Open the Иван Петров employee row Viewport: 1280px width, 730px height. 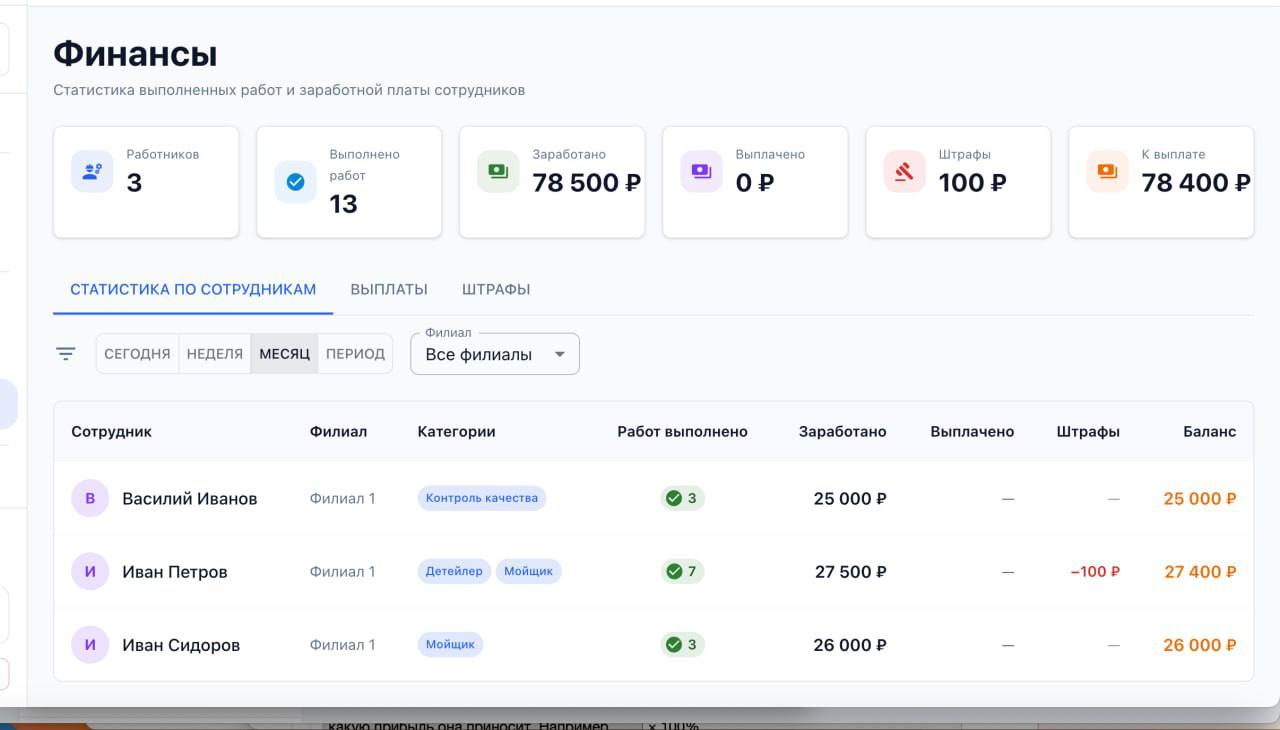653,572
